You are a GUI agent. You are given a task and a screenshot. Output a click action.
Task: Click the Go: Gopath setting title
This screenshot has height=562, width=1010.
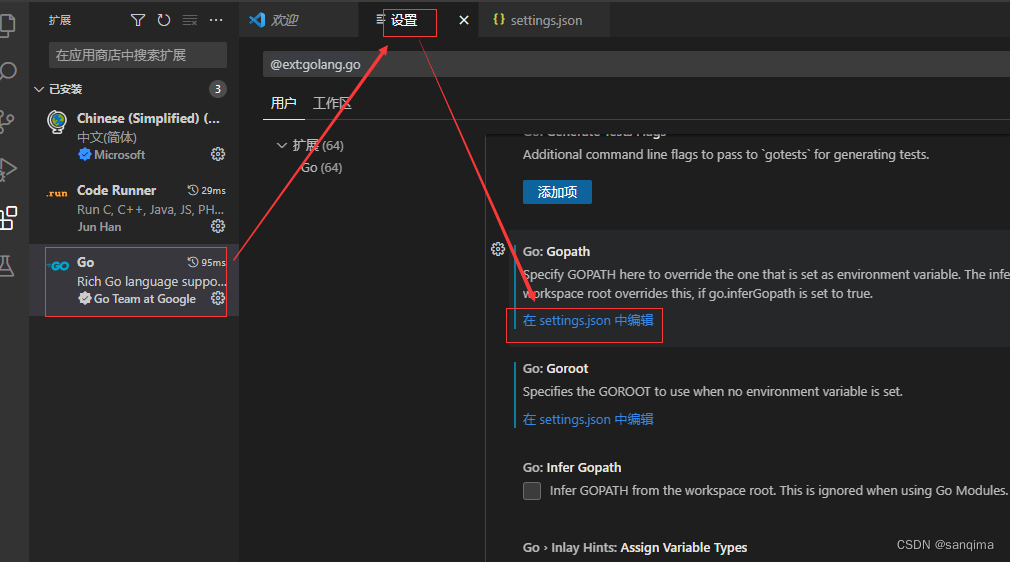pyautogui.click(x=557, y=251)
